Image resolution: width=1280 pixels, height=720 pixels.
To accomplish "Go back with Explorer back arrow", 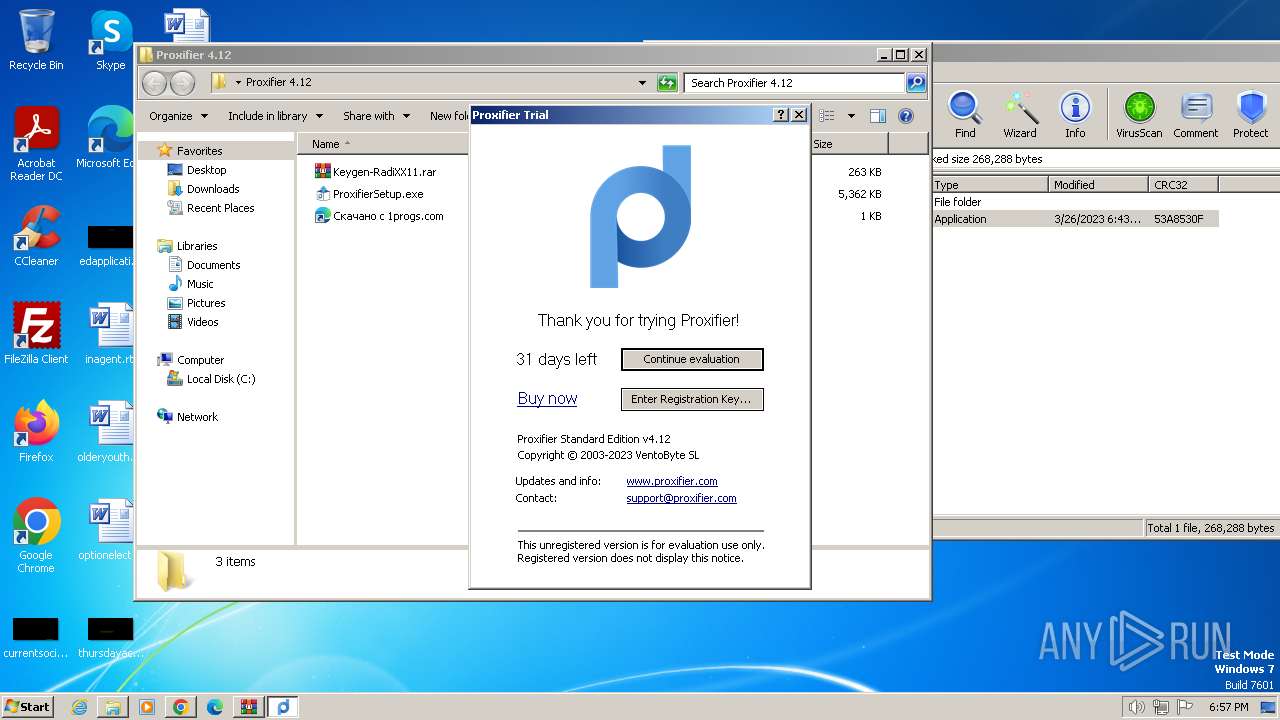I will [154, 83].
